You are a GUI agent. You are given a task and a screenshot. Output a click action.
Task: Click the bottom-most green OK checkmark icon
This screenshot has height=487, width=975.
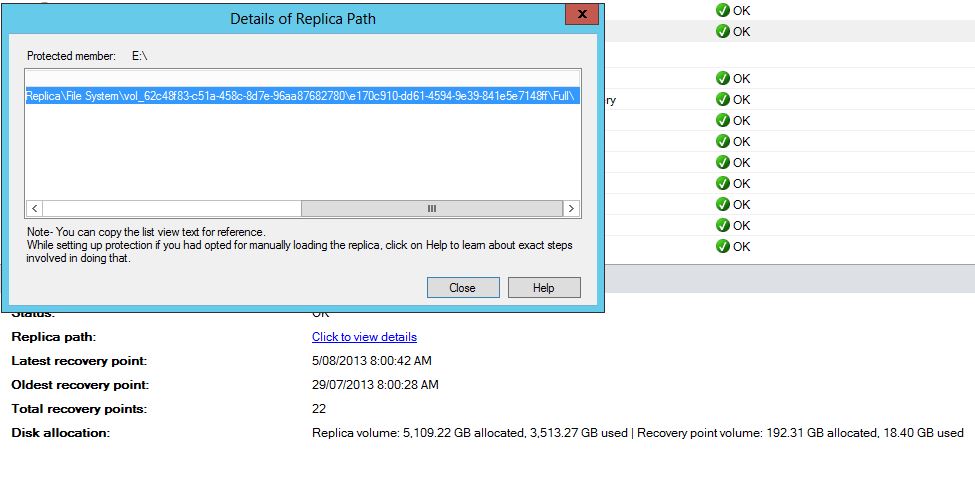[x=722, y=246]
